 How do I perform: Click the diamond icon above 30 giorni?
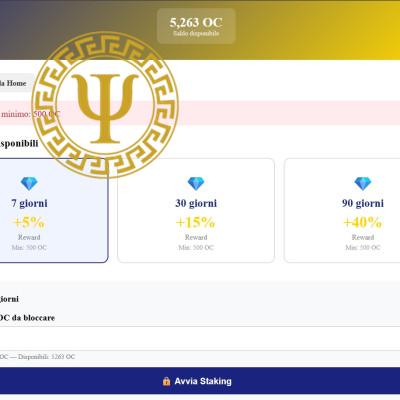click(196, 184)
